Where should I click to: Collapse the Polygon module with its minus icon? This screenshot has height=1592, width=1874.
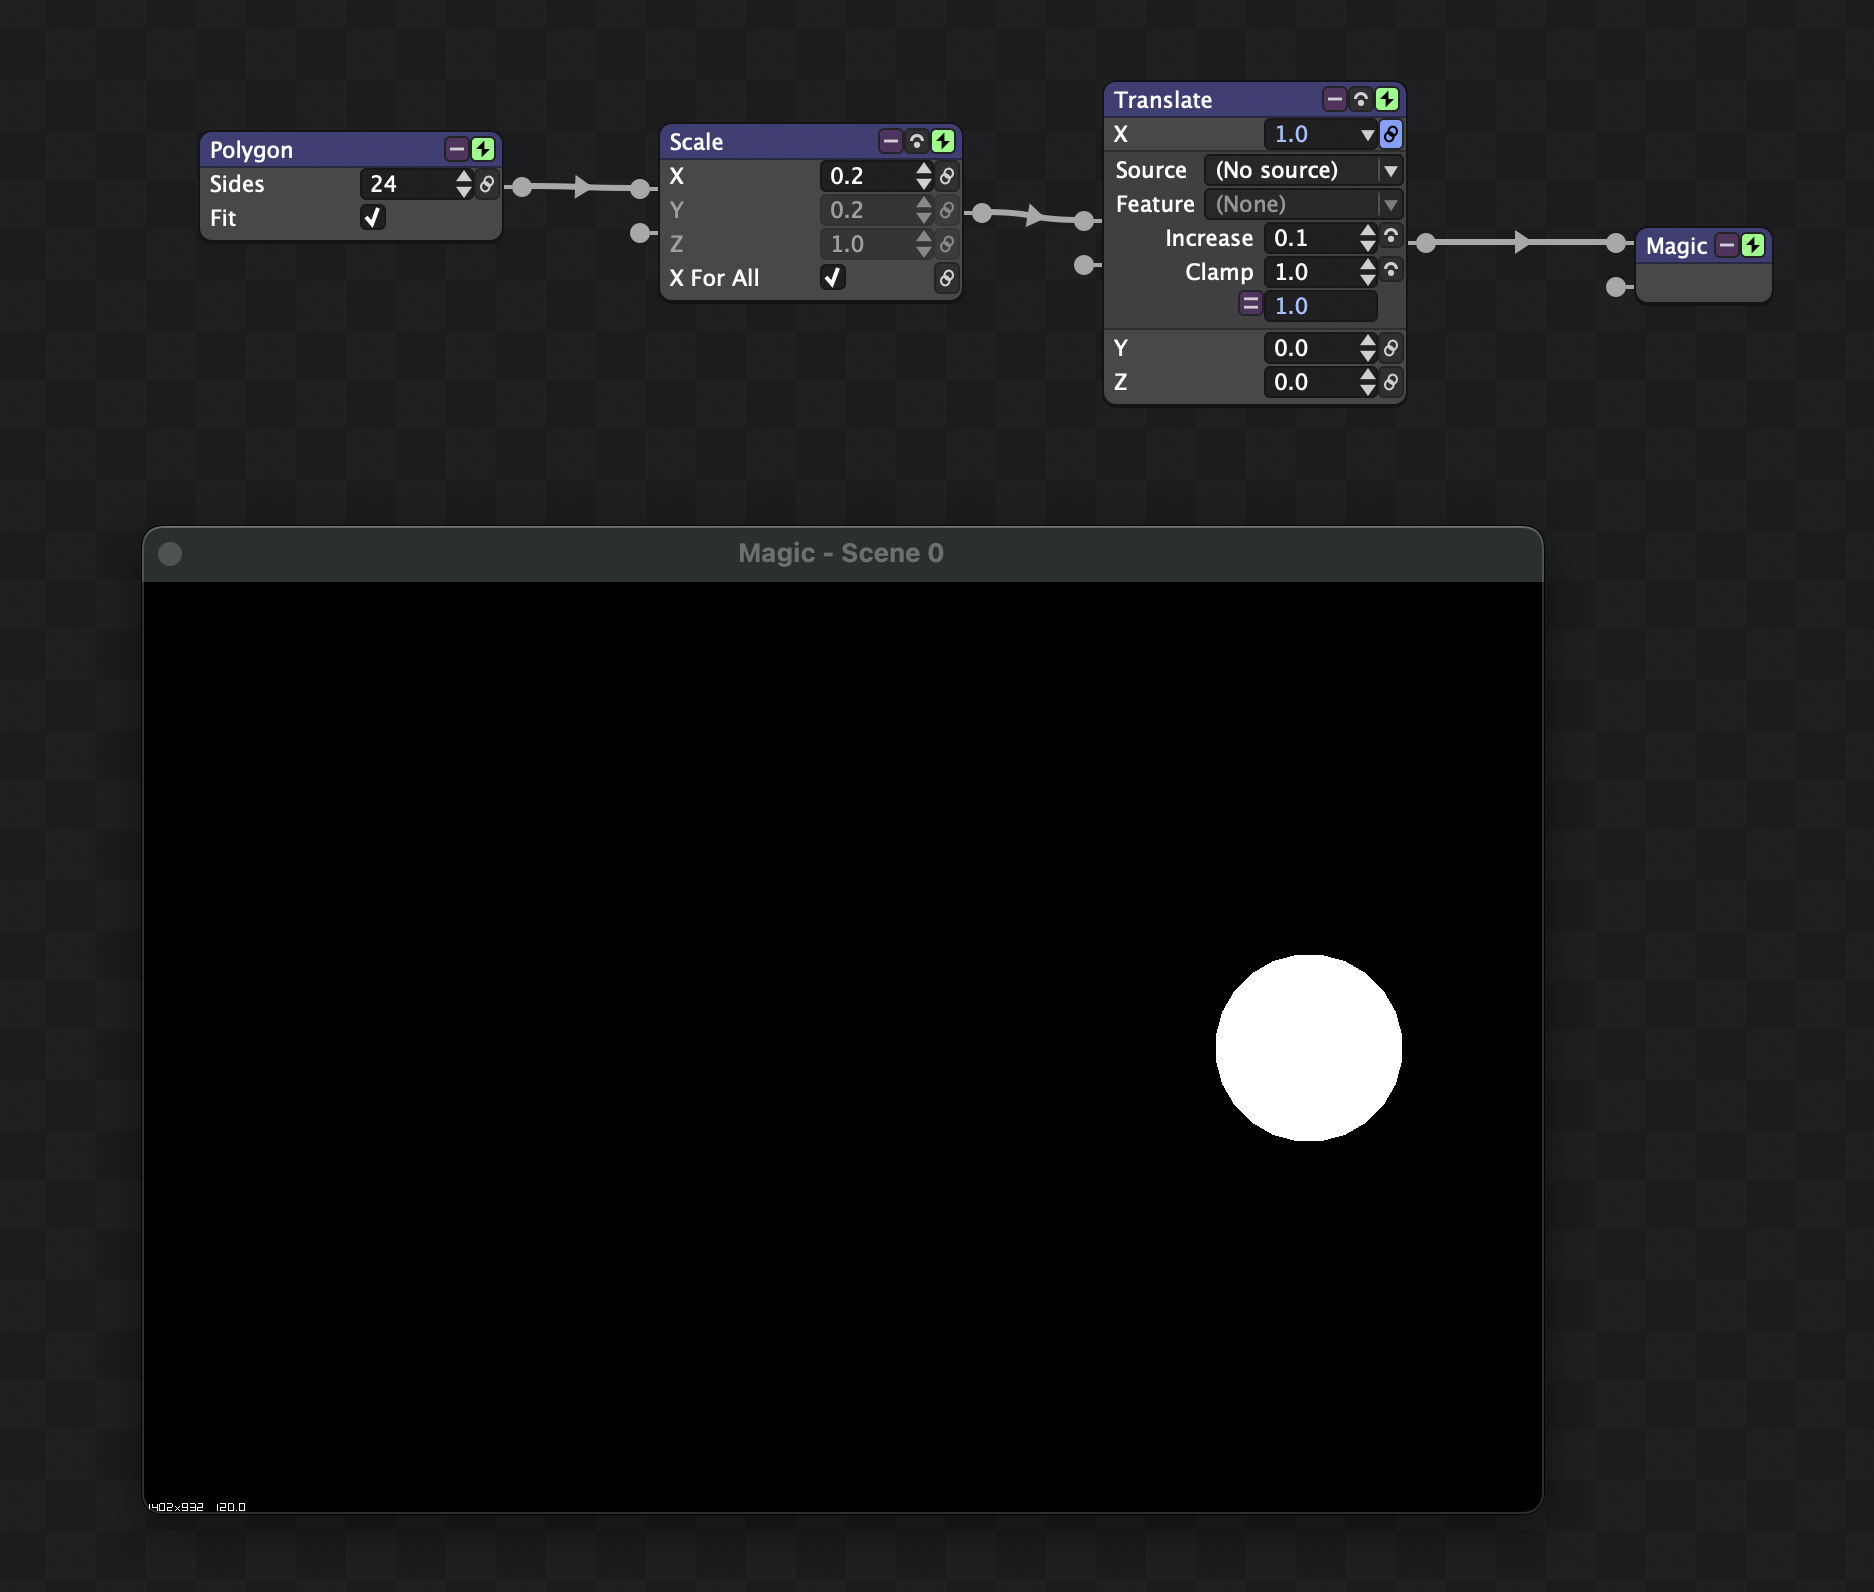tap(456, 150)
